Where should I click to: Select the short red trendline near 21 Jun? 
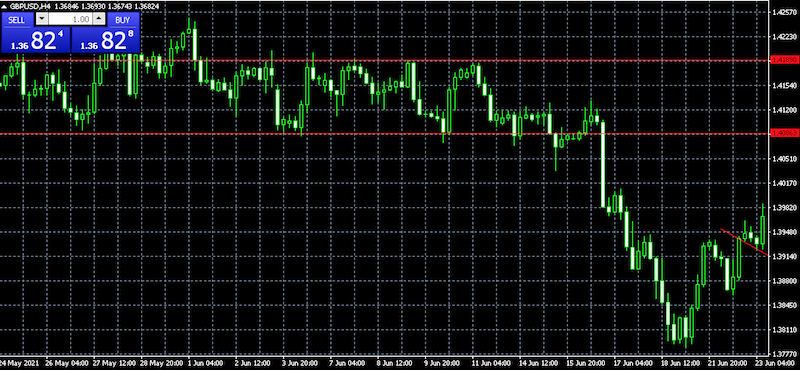click(744, 242)
